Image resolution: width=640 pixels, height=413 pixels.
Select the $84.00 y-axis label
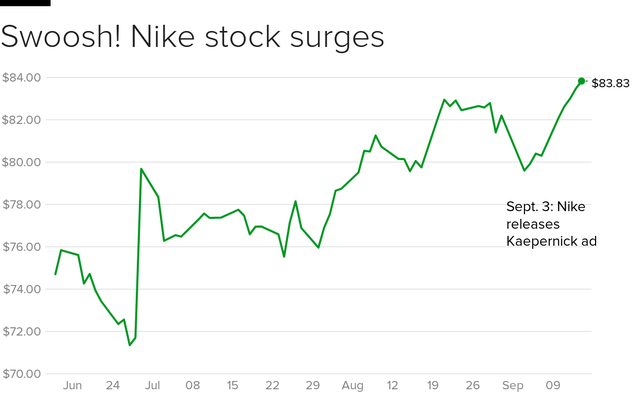tap(21, 77)
